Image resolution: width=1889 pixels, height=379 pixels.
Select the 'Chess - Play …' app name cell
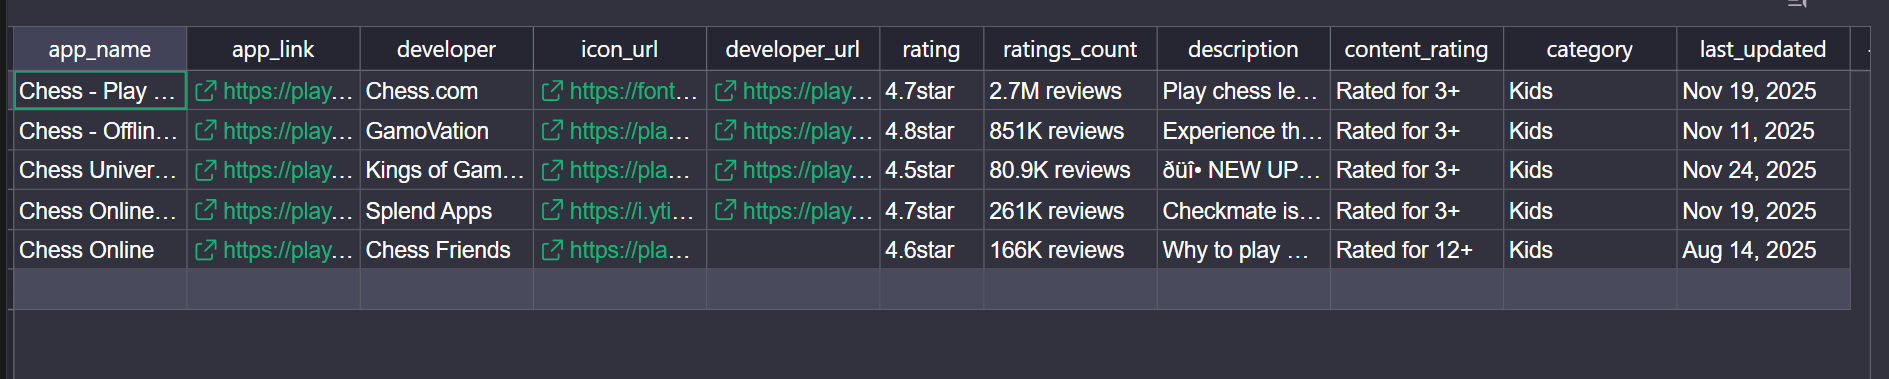(x=100, y=91)
